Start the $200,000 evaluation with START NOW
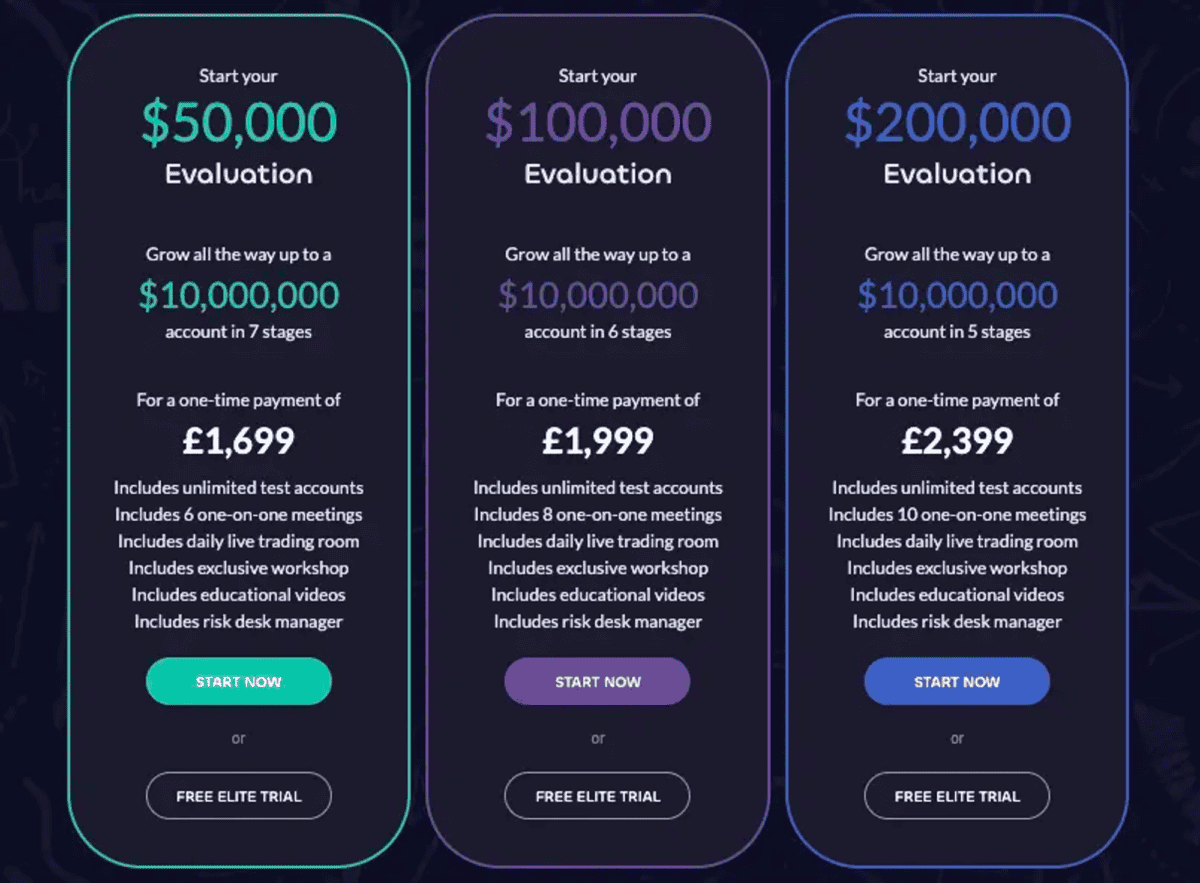This screenshot has width=1200, height=883. pyautogui.click(x=956, y=681)
